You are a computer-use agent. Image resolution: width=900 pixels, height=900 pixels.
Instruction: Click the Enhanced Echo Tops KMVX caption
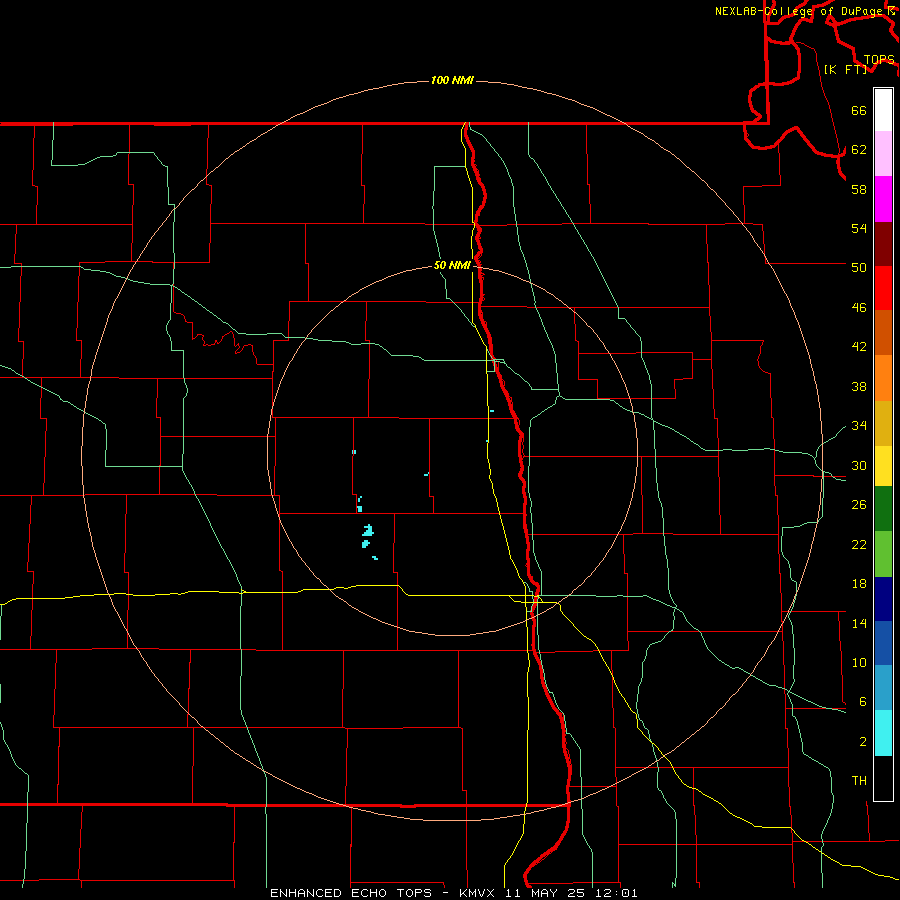pyautogui.click(x=453, y=893)
